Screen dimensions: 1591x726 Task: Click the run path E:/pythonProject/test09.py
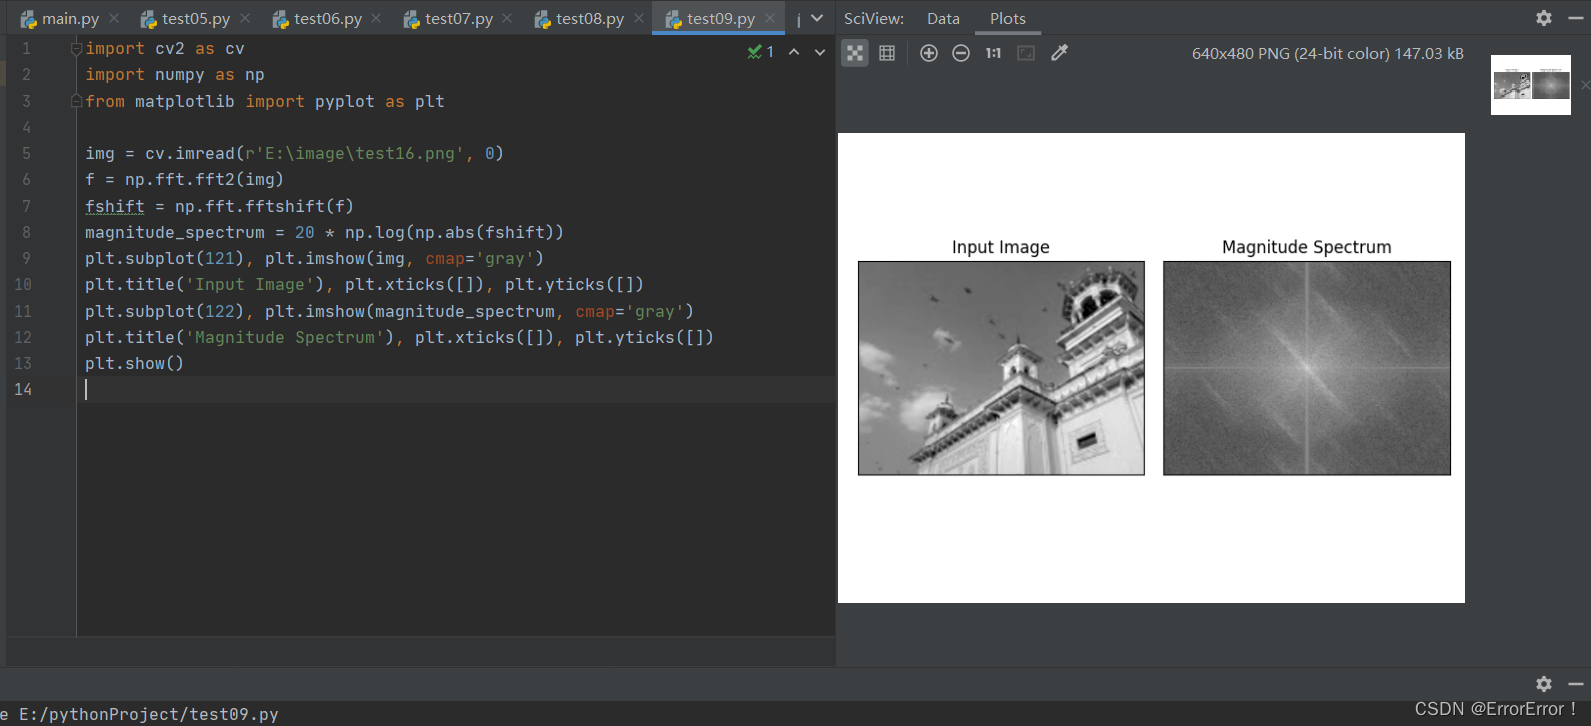point(149,714)
